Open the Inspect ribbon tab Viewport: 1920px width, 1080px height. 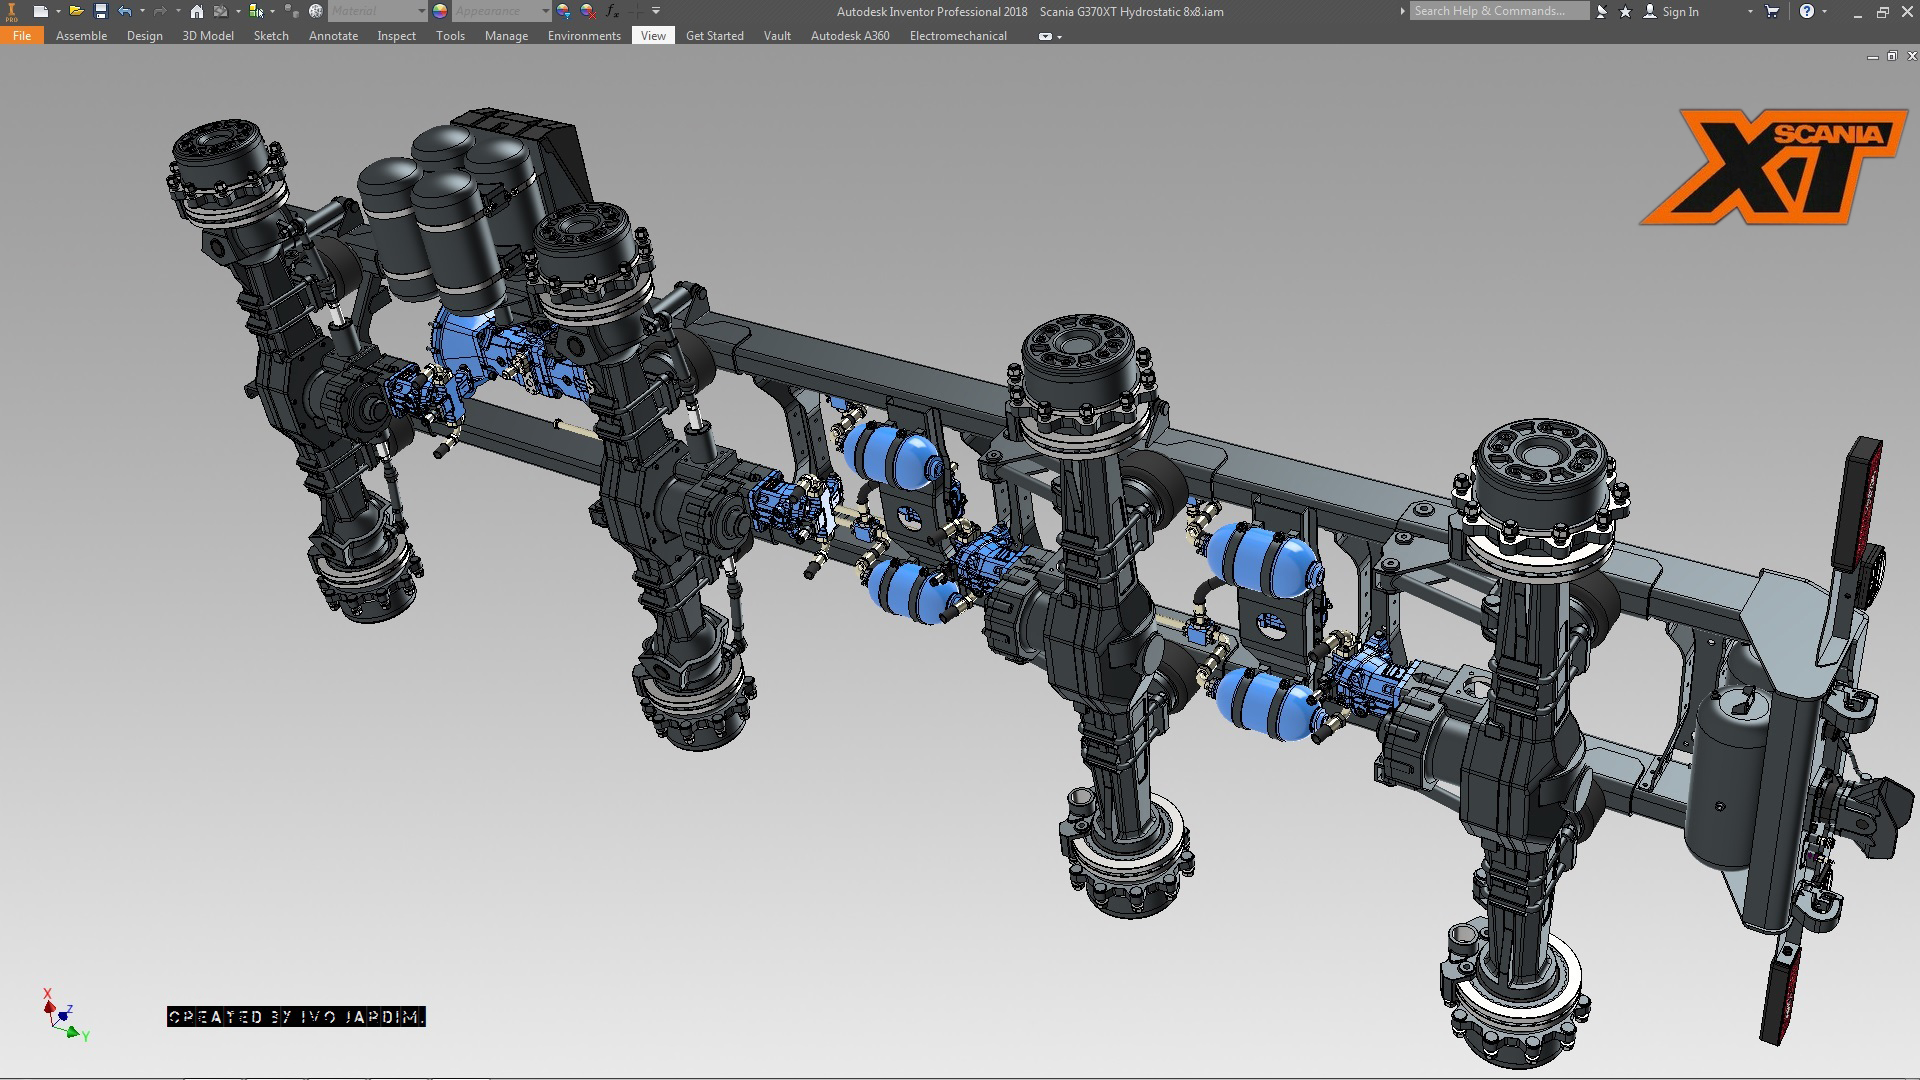point(396,35)
